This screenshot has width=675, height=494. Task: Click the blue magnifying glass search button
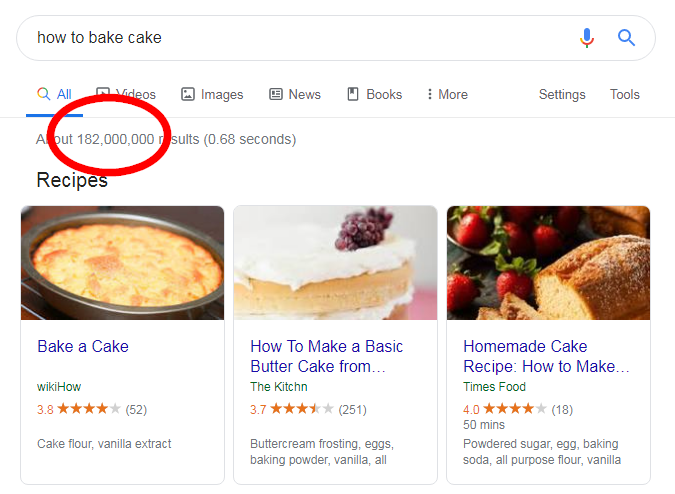pyautogui.click(x=627, y=38)
